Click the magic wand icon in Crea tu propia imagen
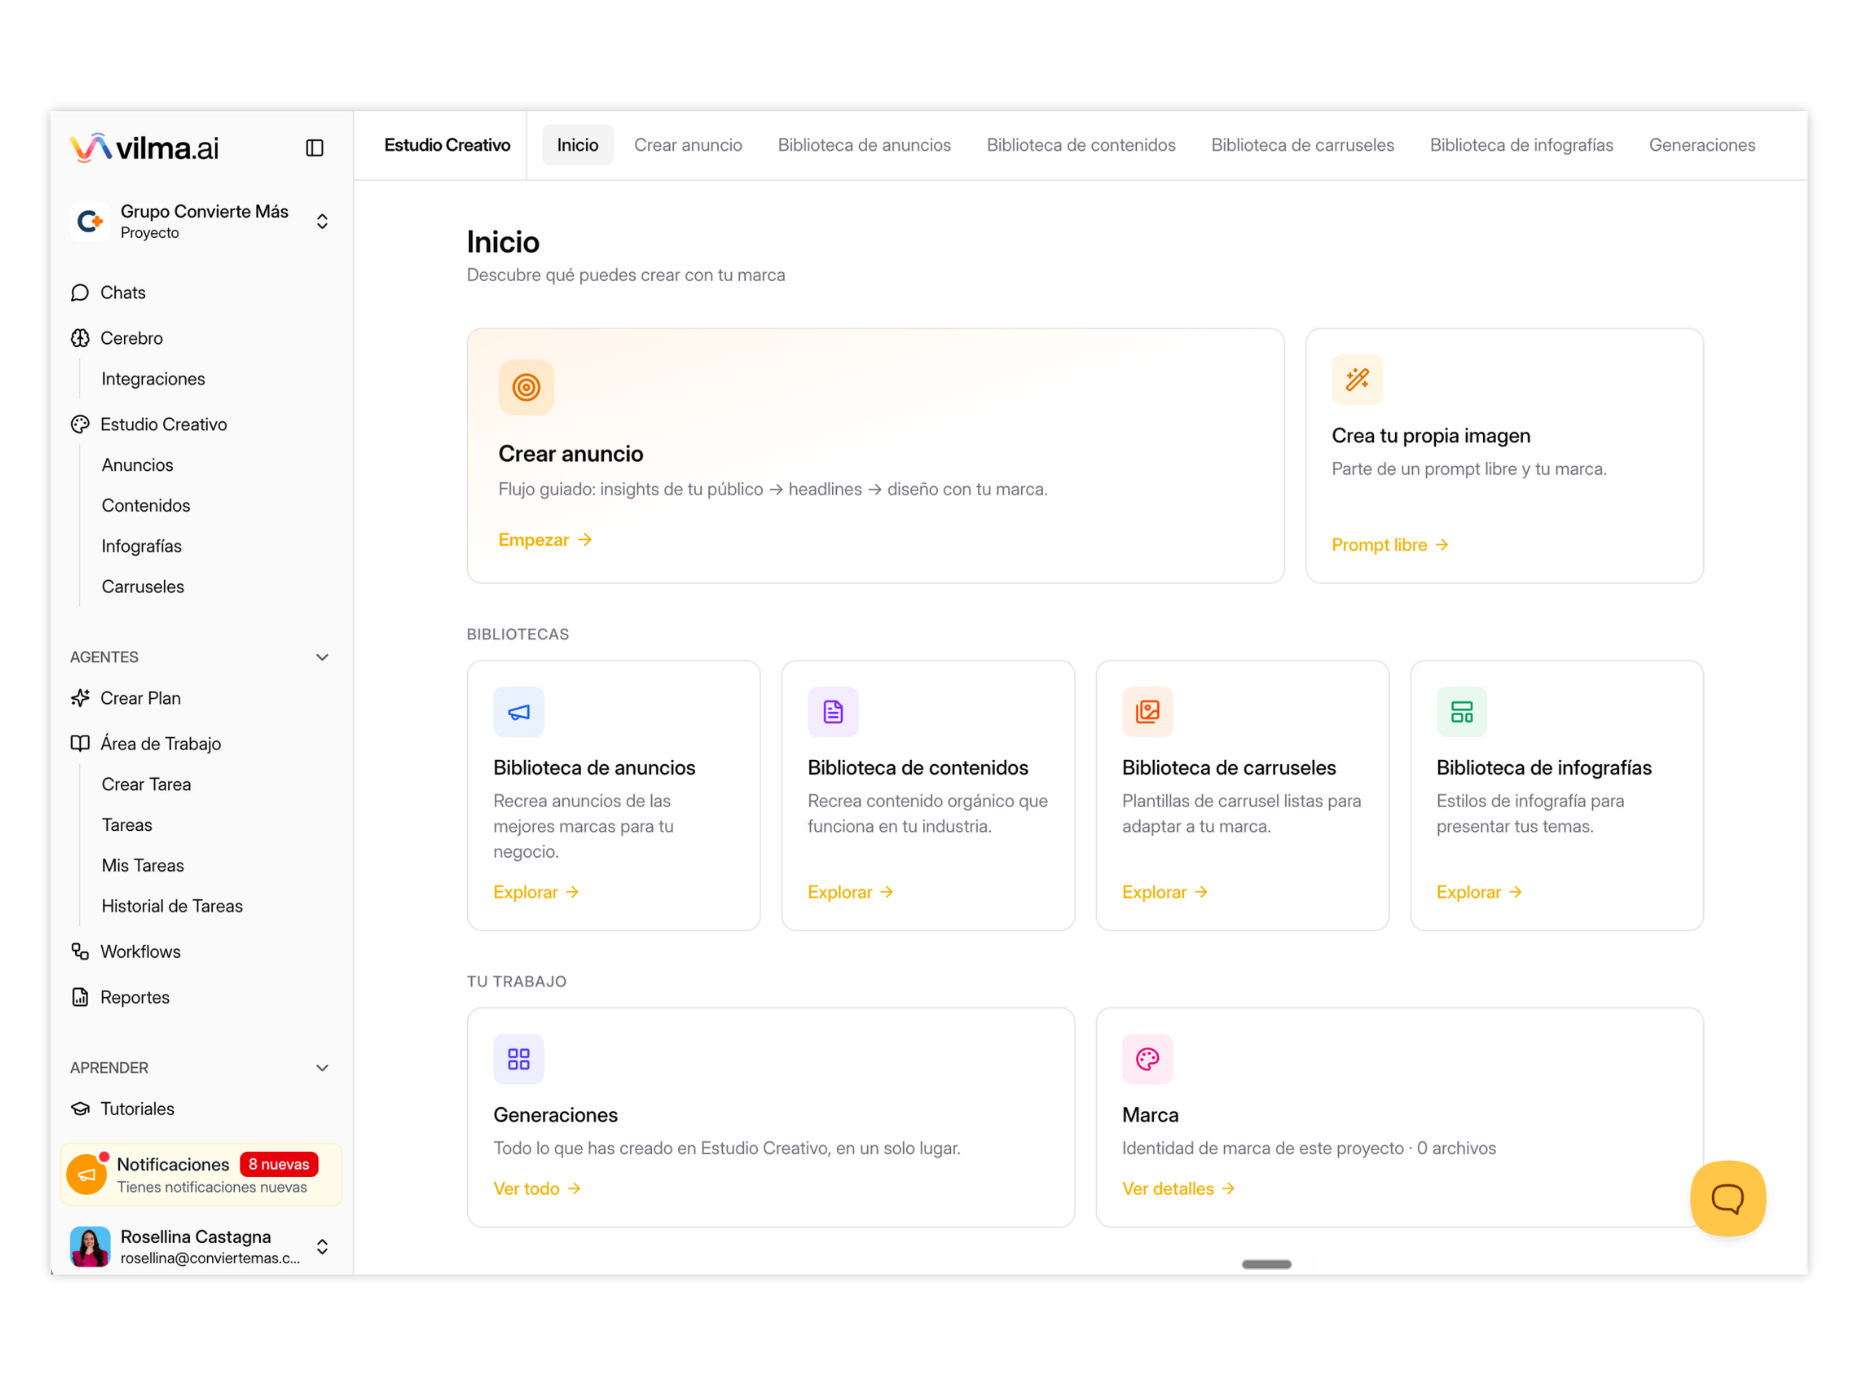 click(x=1357, y=379)
